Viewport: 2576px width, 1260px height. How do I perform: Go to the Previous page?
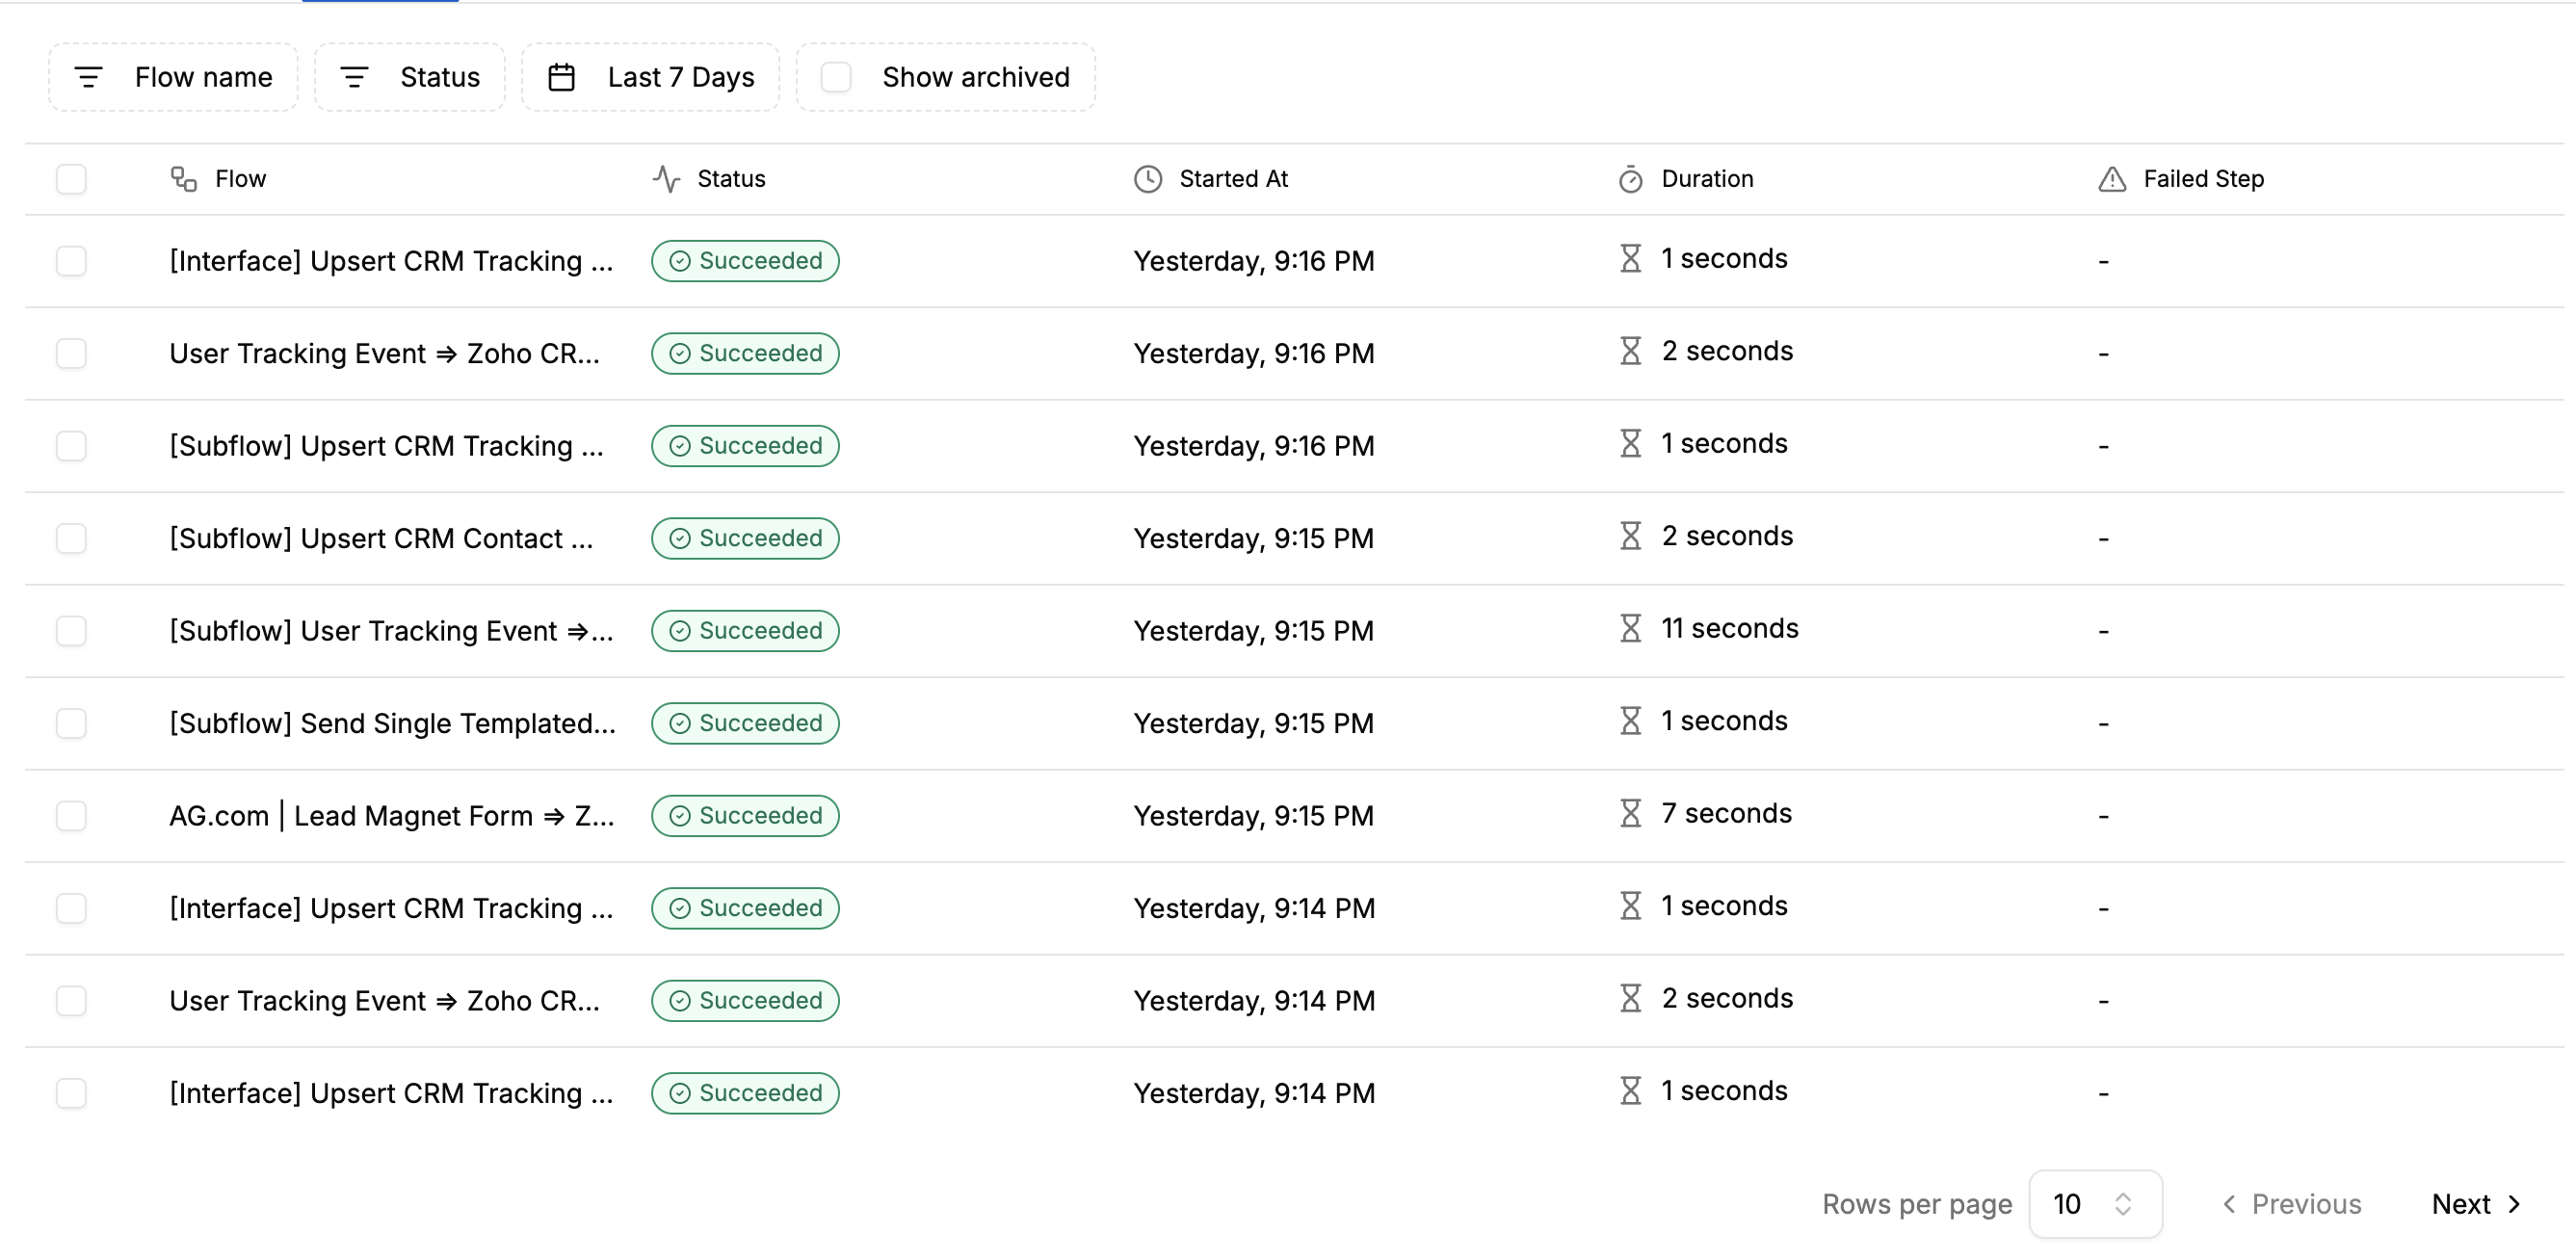click(x=2292, y=1204)
